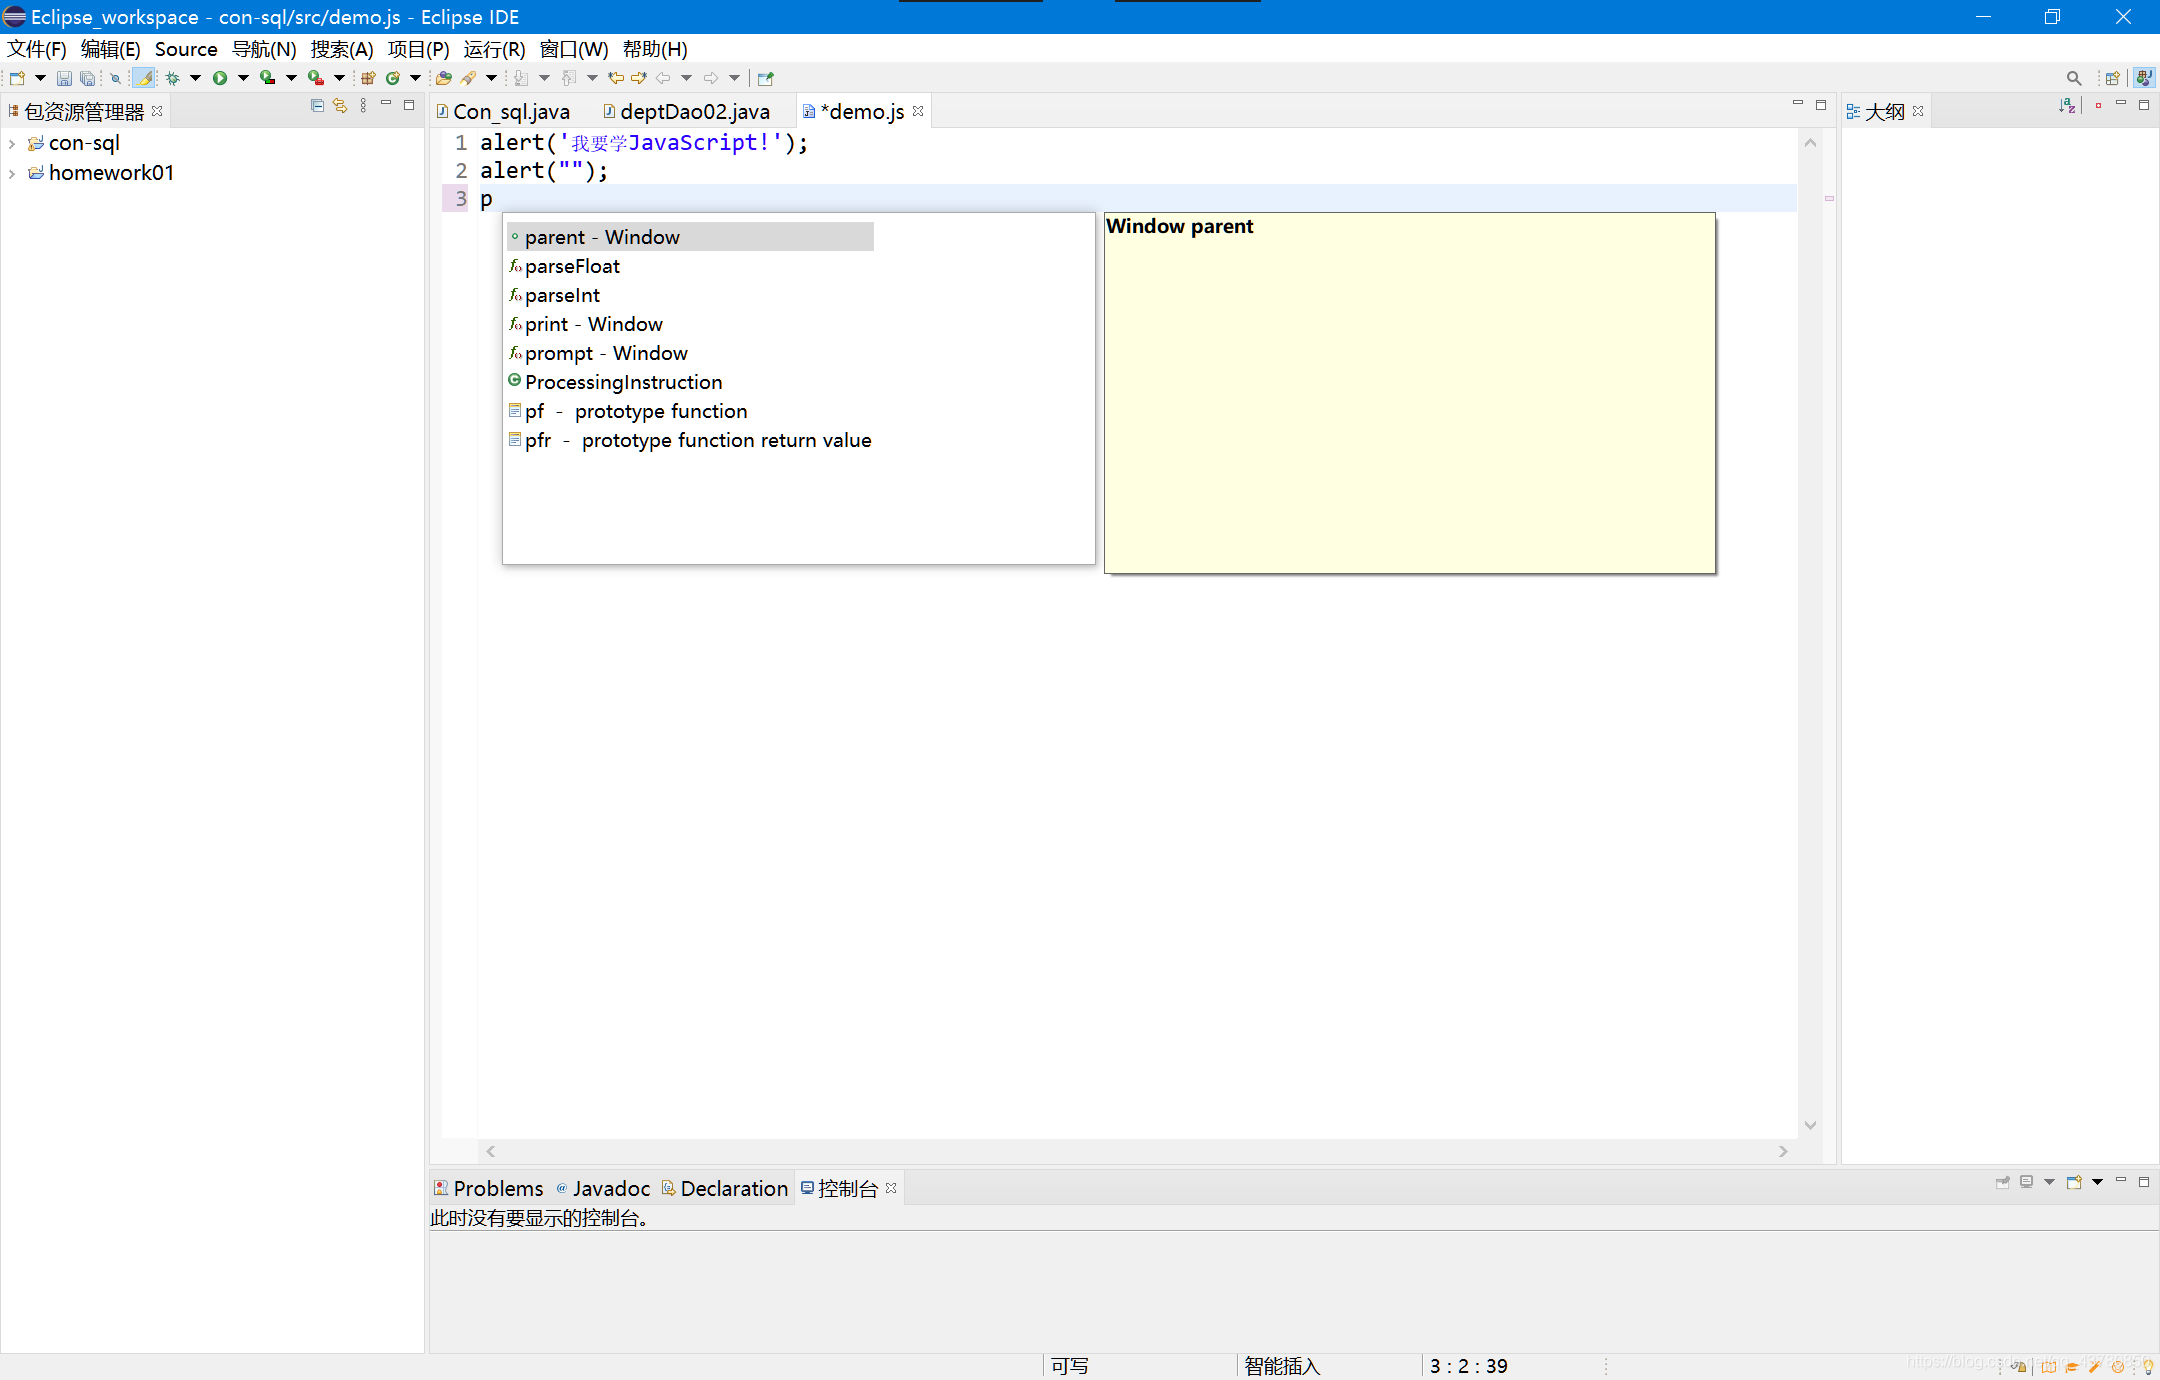Click the Open Type folder icon
The height and width of the screenshot is (1380, 2160).
click(444, 78)
